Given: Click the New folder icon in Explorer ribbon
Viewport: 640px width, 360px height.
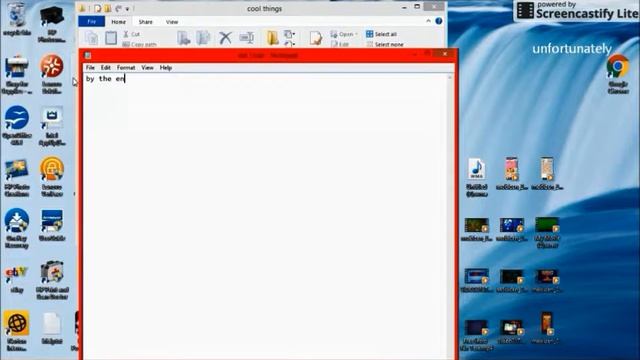Looking at the screenshot, I should (273, 38).
